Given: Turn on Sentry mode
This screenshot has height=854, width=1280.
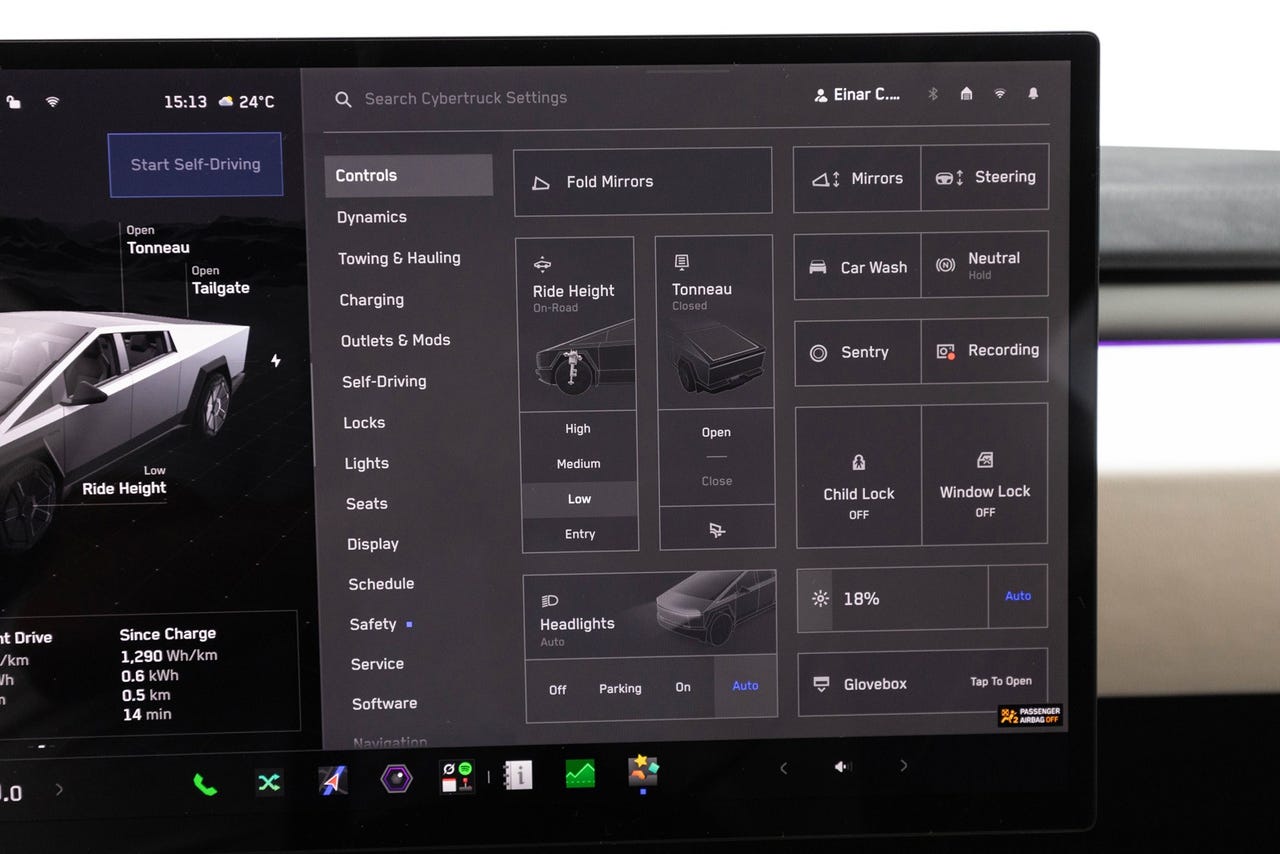Looking at the screenshot, I should [858, 353].
